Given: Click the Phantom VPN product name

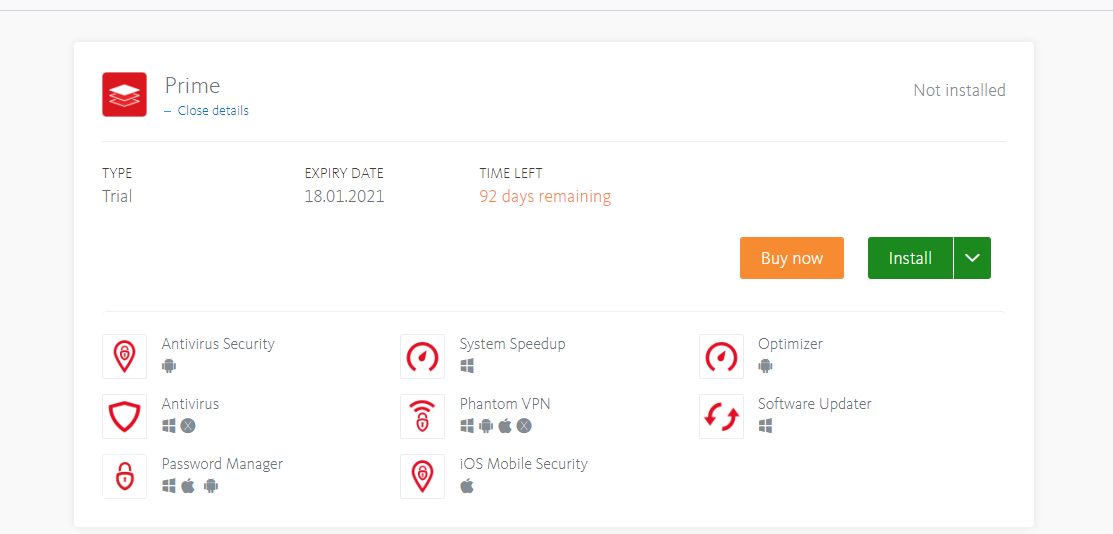Looking at the screenshot, I should click(x=505, y=404).
